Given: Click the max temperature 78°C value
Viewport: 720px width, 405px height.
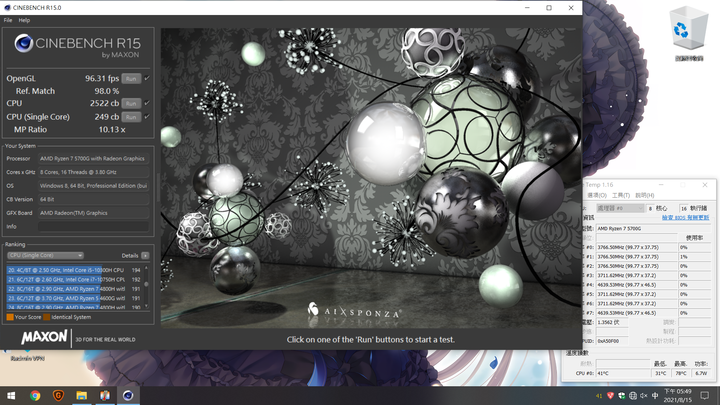Looking at the screenshot, I should [x=681, y=373].
